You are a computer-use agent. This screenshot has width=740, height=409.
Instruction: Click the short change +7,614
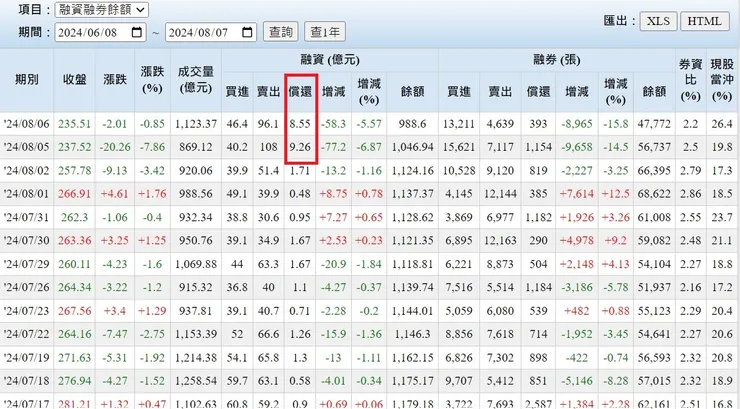[x=576, y=194]
